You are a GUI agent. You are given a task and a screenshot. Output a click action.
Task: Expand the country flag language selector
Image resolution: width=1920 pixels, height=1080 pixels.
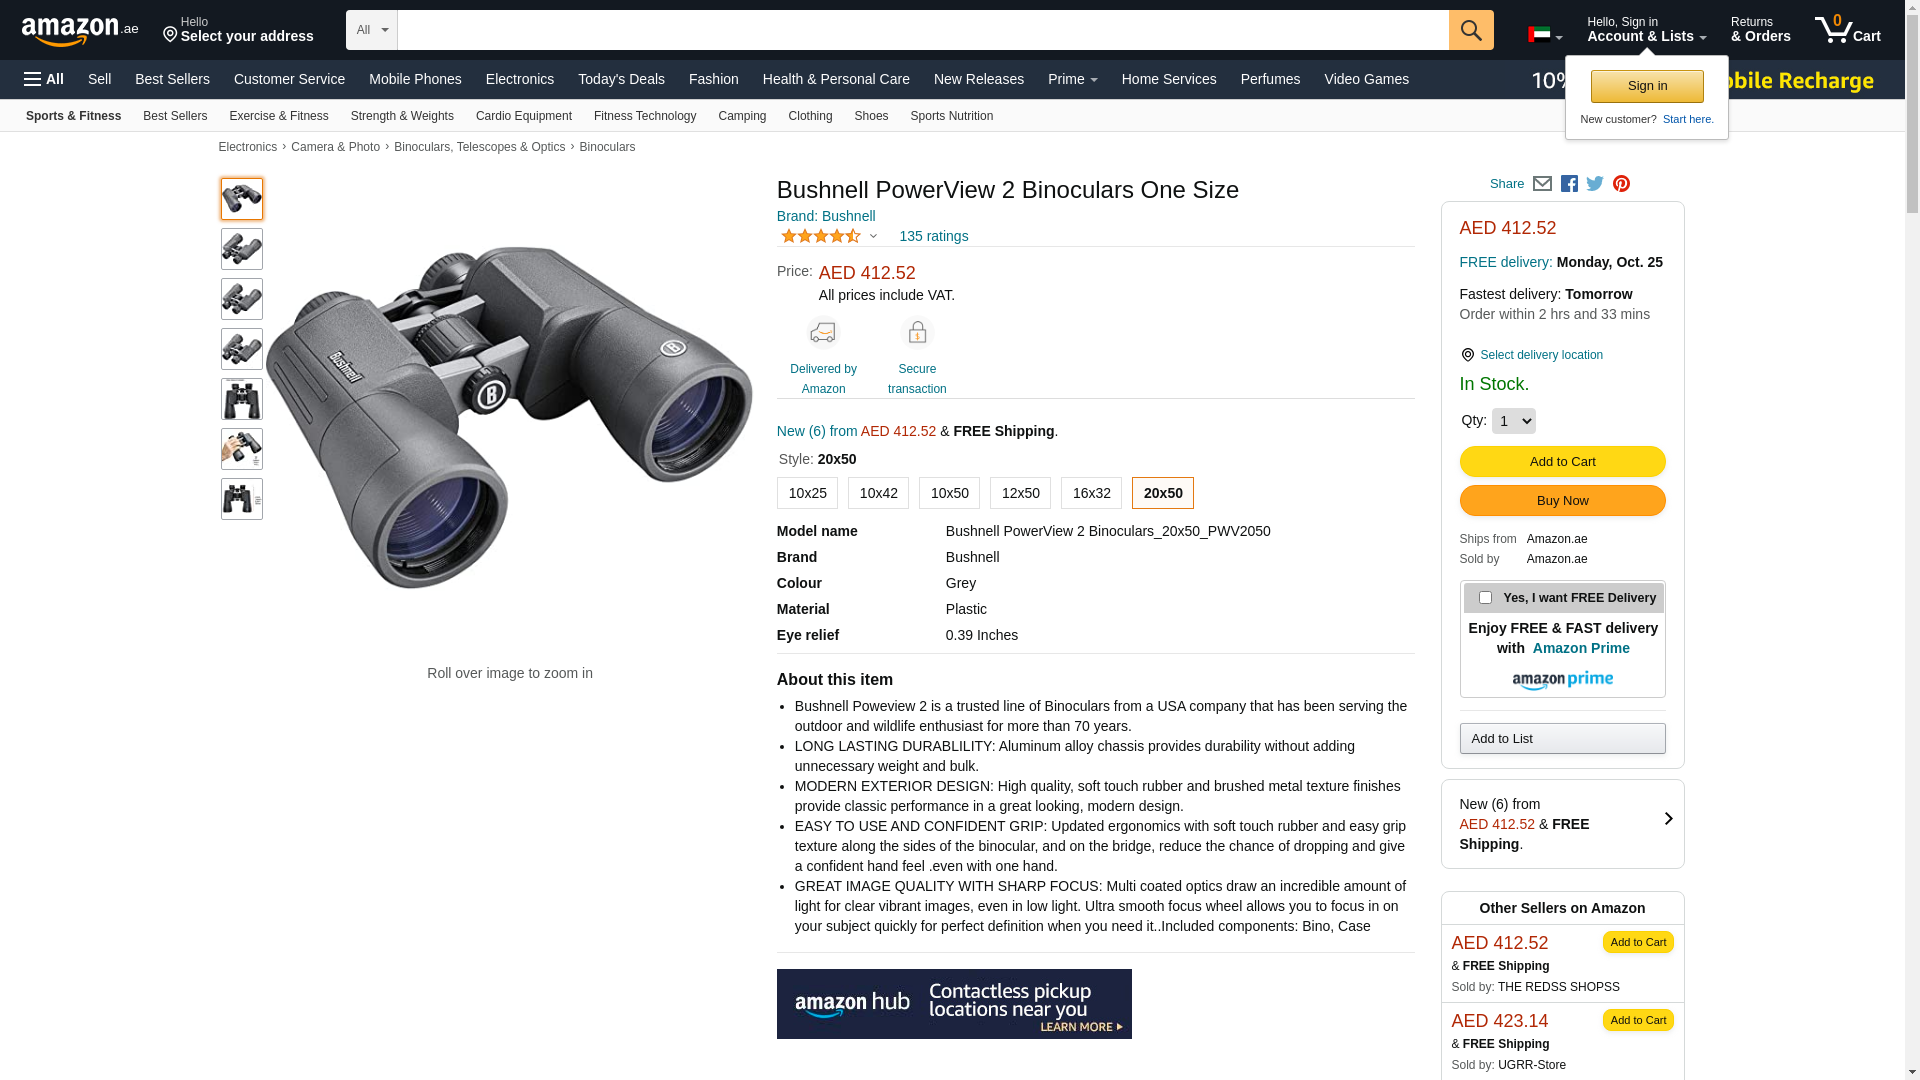click(1545, 36)
